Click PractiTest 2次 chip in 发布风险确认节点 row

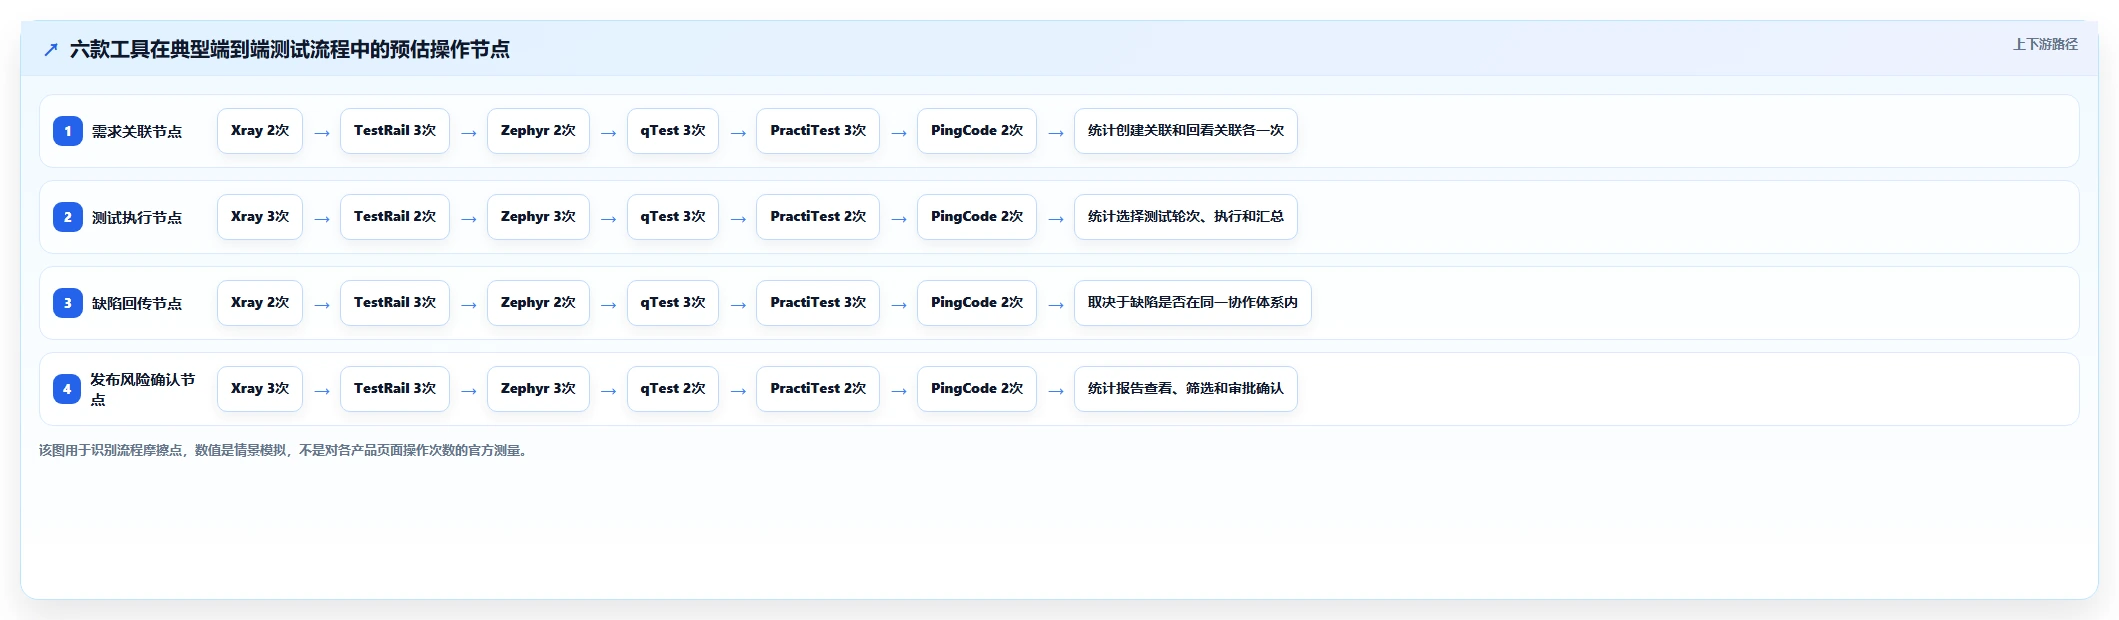(x=818, y=389)
